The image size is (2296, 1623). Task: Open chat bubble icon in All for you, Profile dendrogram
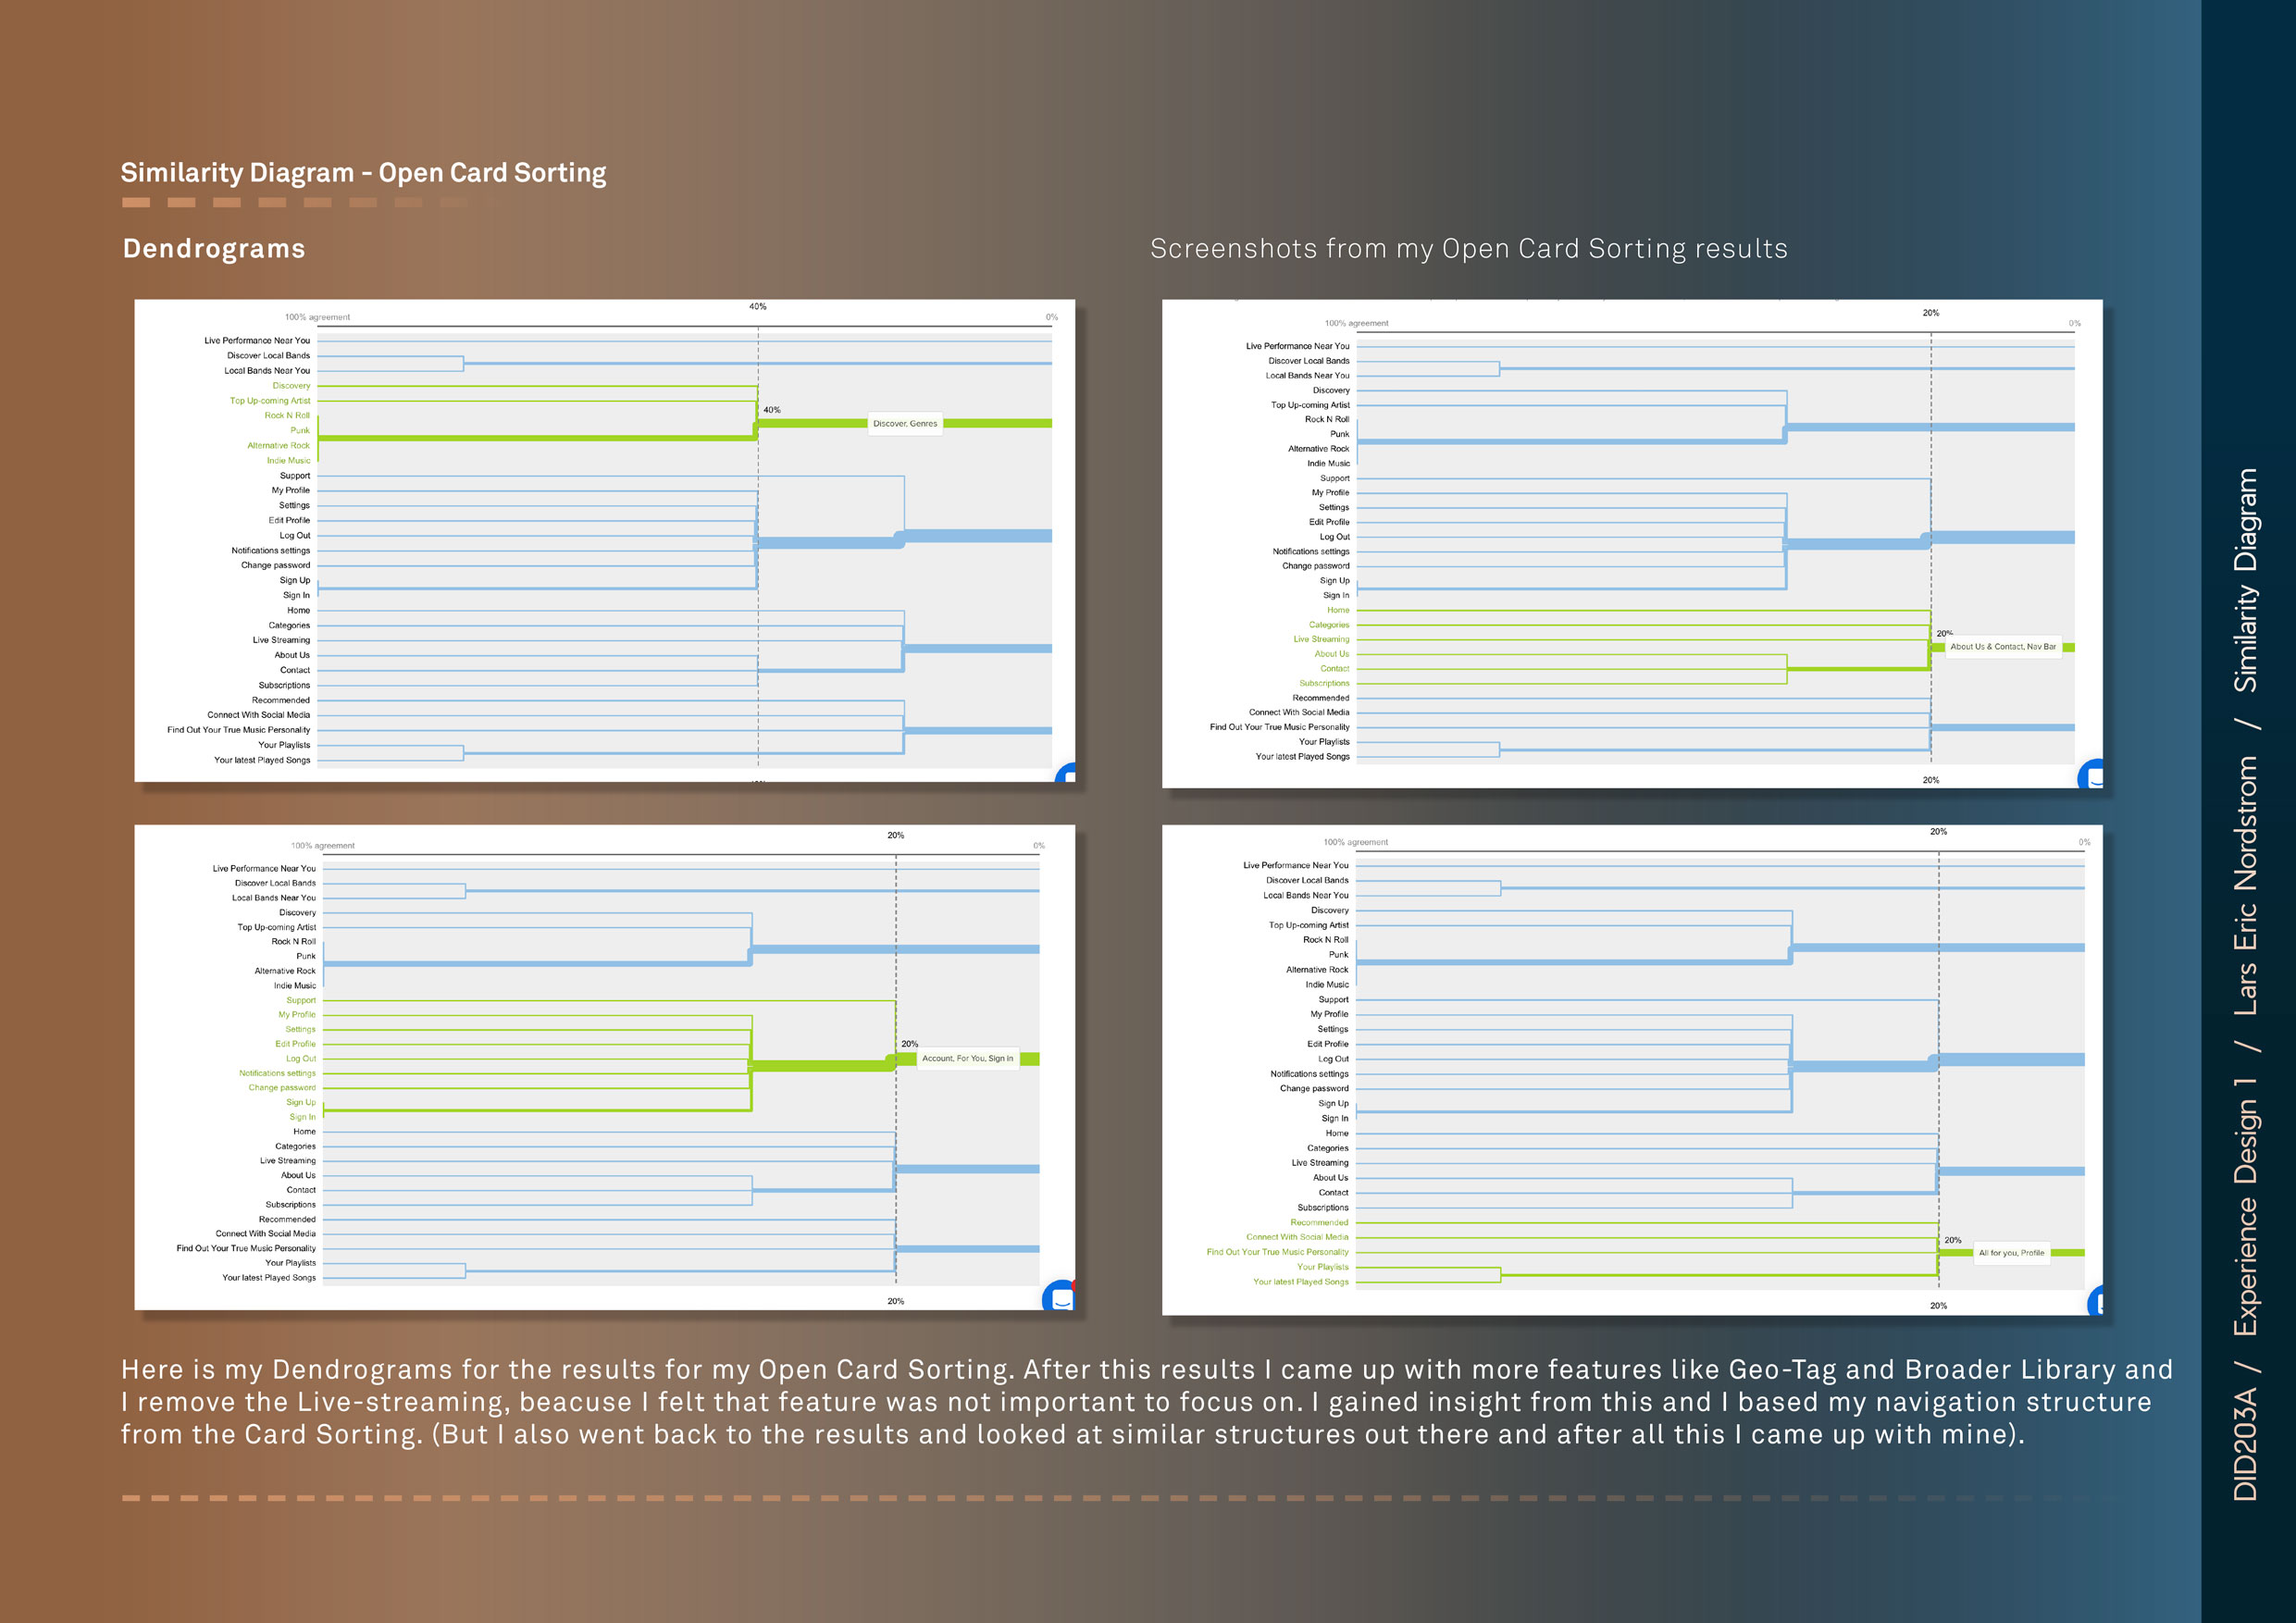point(2097,1301)
